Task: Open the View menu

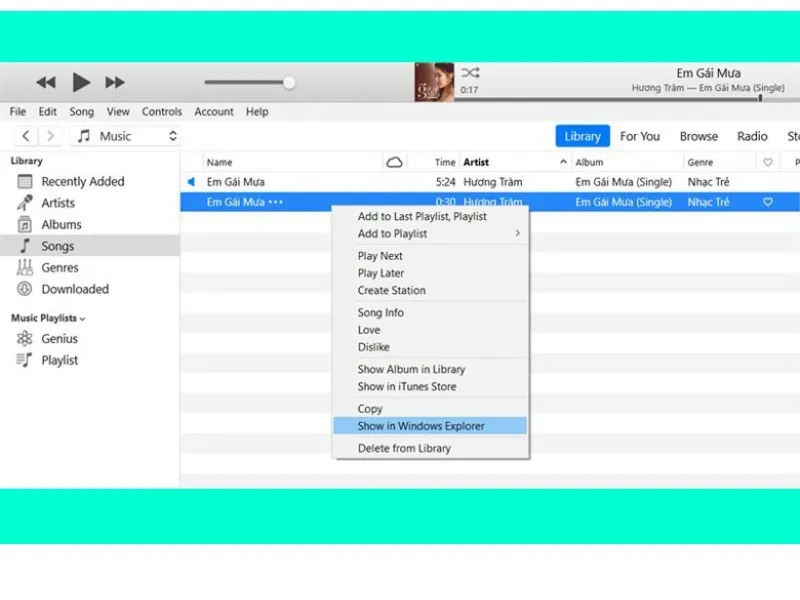Action: tap(118, 111)
